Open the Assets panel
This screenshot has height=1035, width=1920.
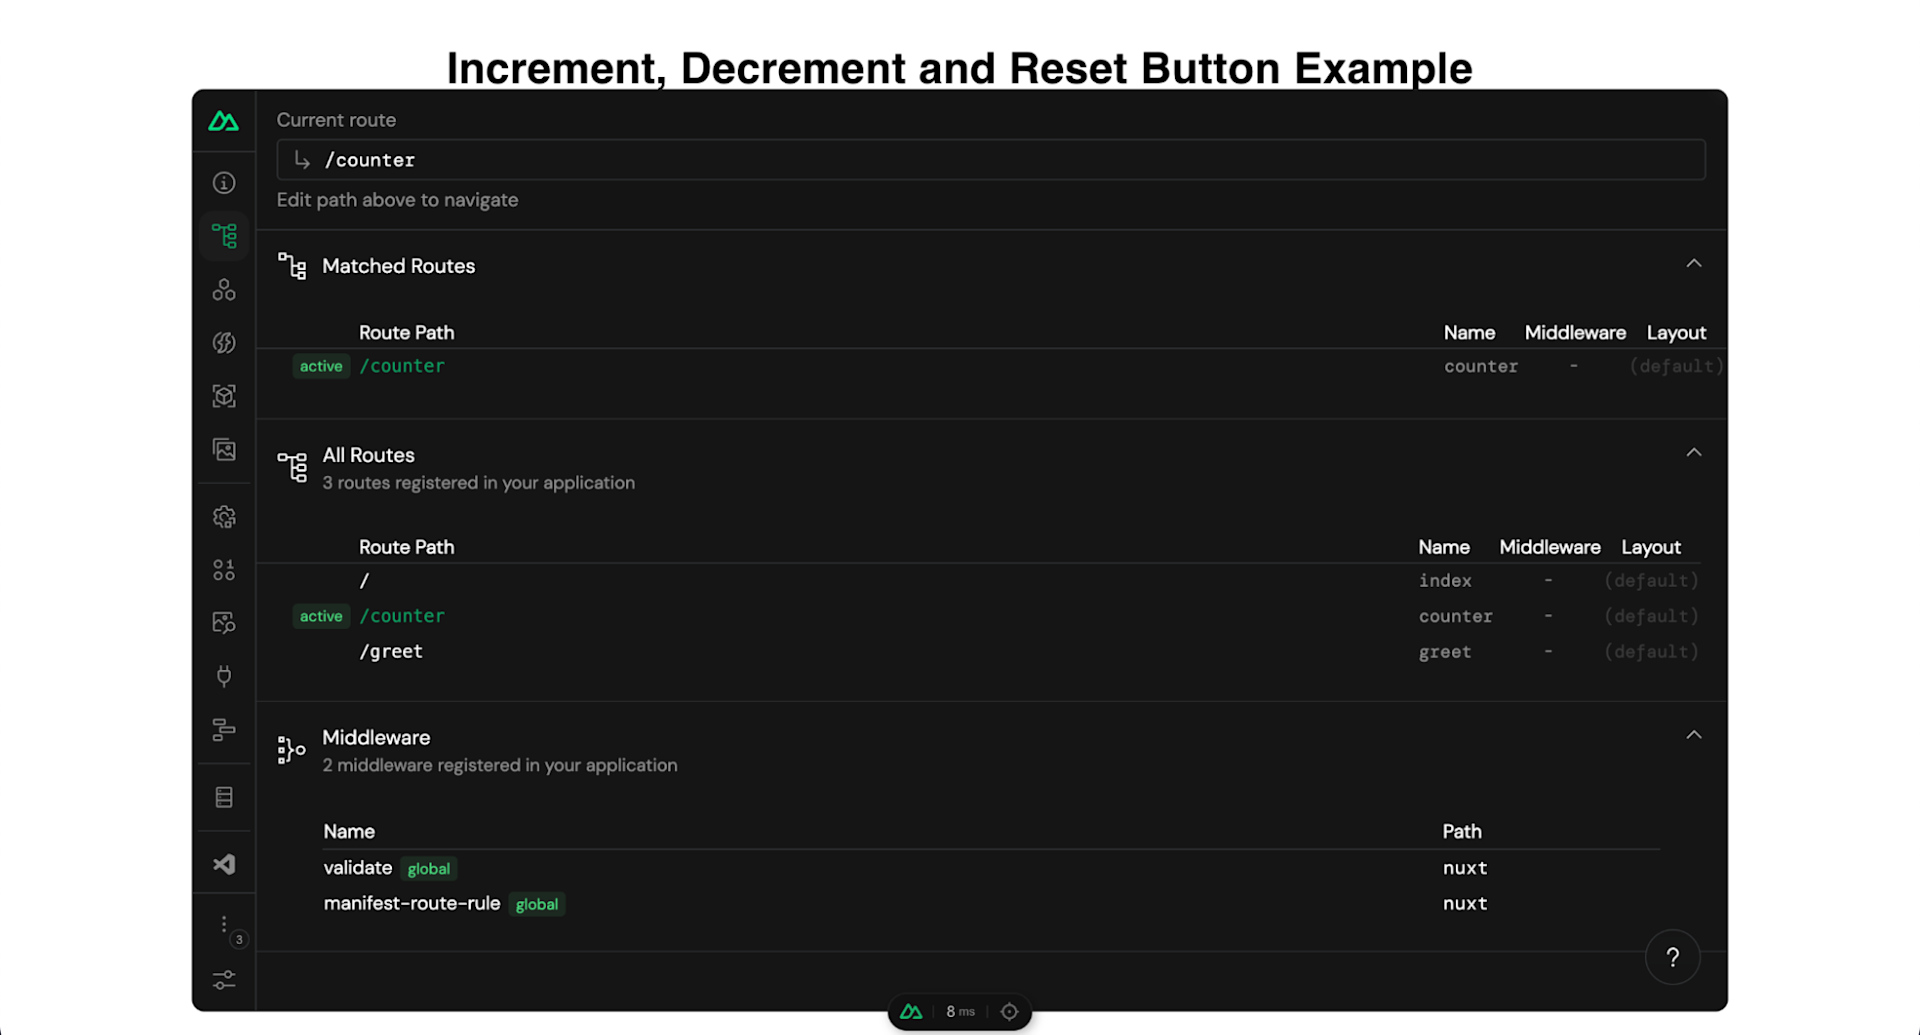tap(223, 450)
